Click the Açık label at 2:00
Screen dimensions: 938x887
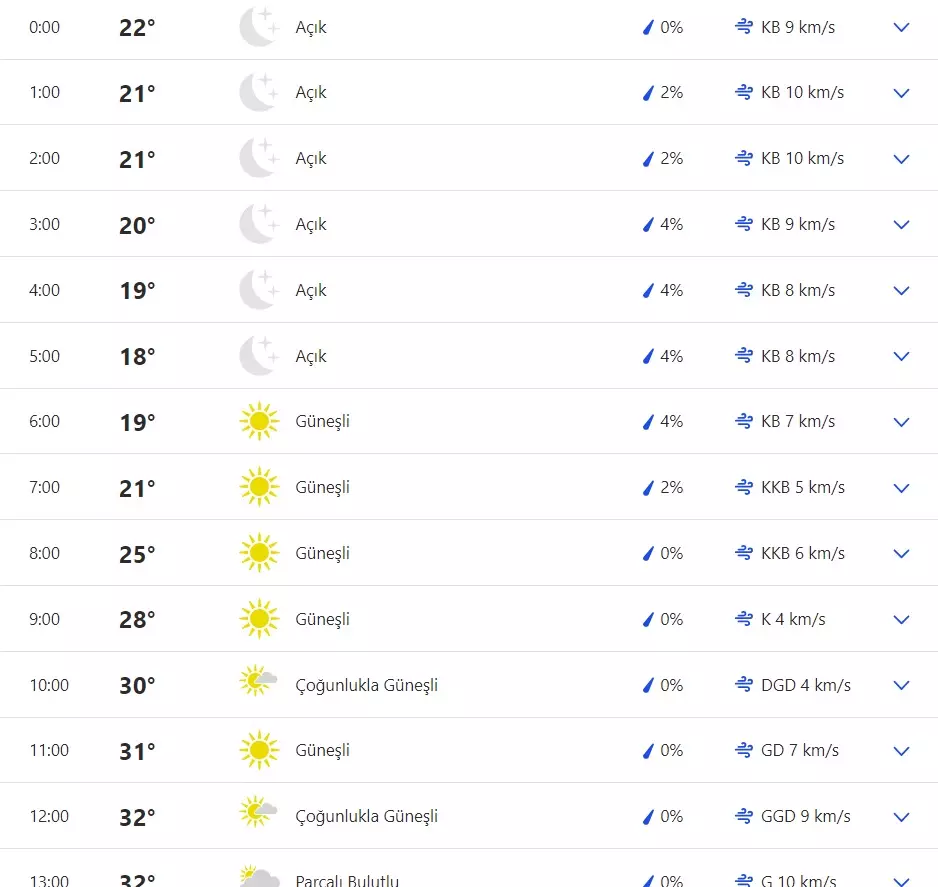310,158
